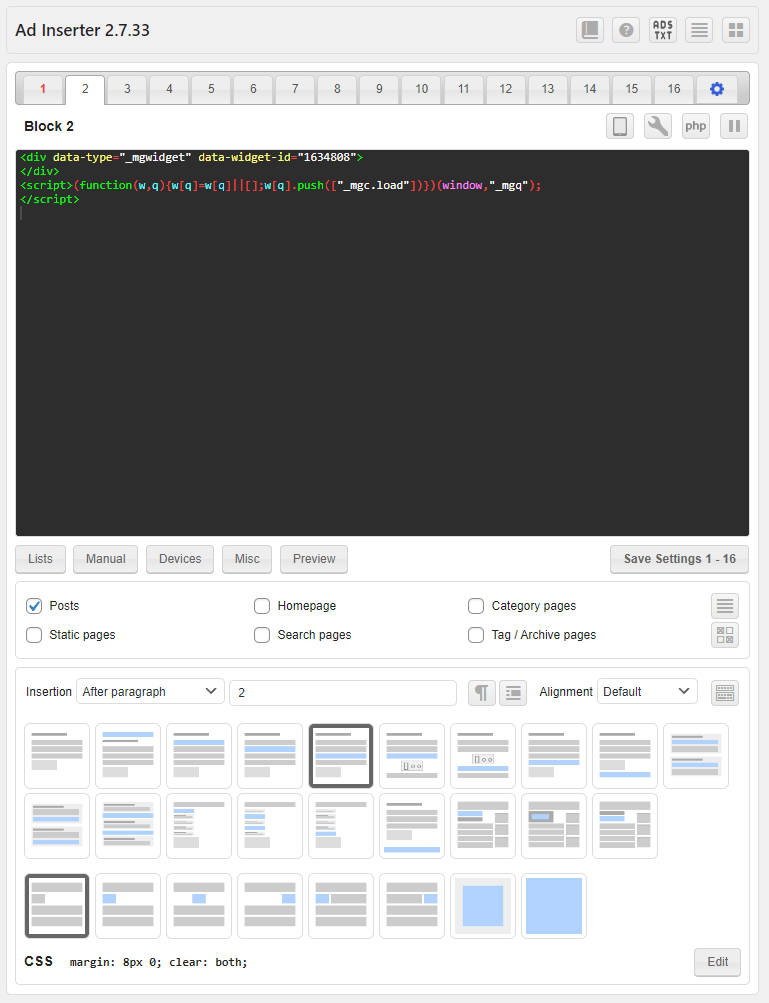Open the documentation book icon
769x1003 pixels.
590,30
